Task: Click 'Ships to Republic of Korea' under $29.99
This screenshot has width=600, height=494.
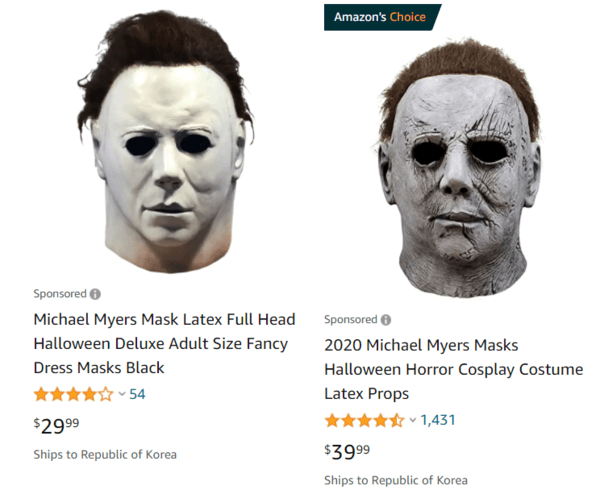Action: point(105,455)
